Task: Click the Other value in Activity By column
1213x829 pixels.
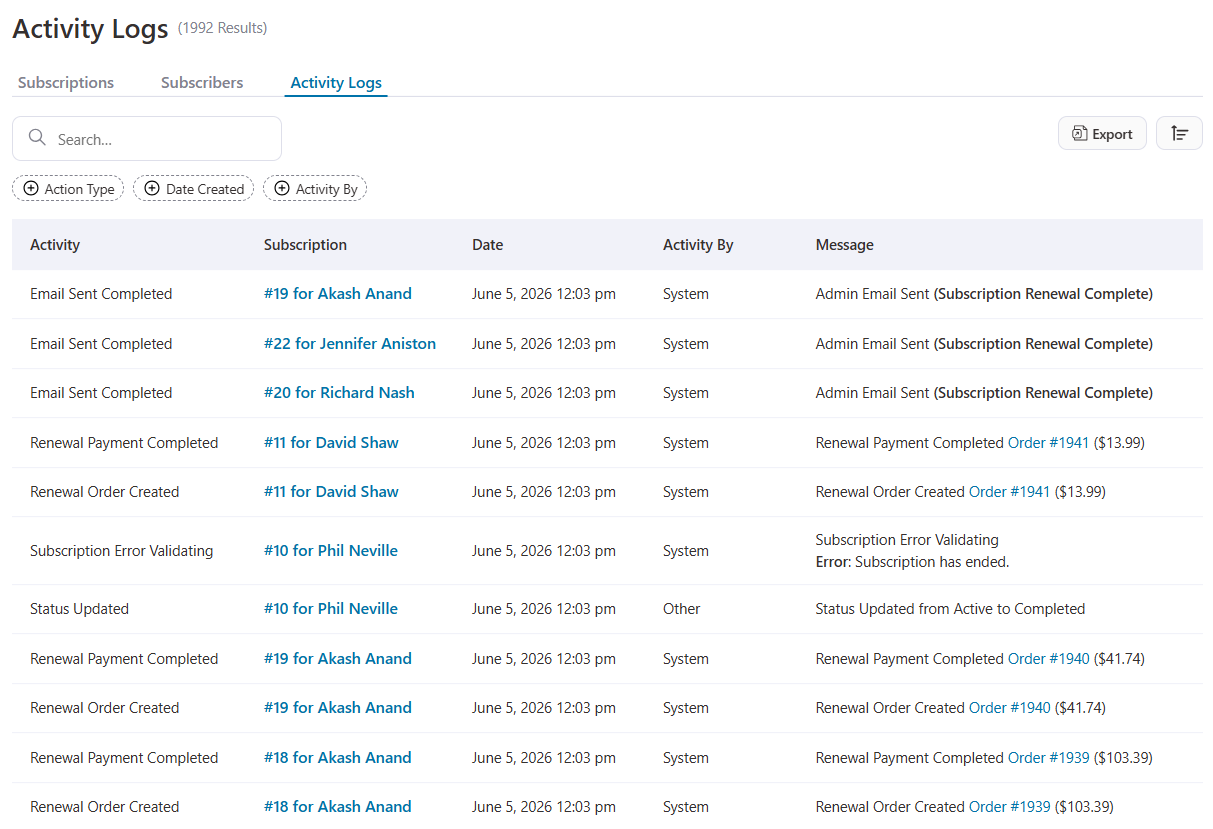Action: [x=682, y=609]
